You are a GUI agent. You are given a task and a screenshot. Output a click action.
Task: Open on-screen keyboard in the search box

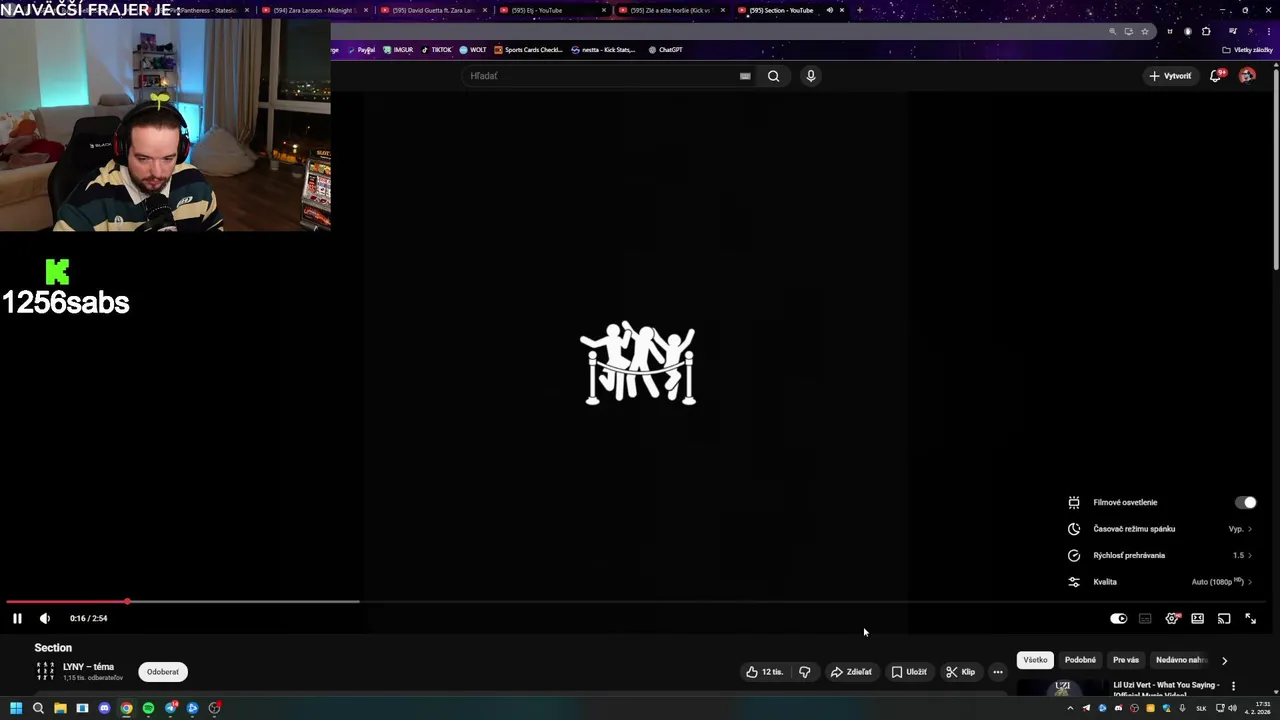745,76
